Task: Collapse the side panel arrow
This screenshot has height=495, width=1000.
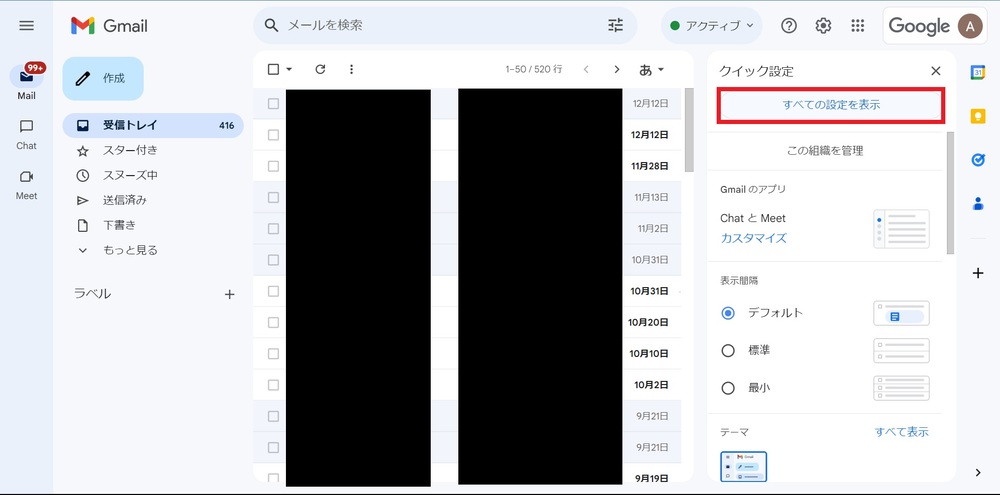Action: (x=978, y=473)
